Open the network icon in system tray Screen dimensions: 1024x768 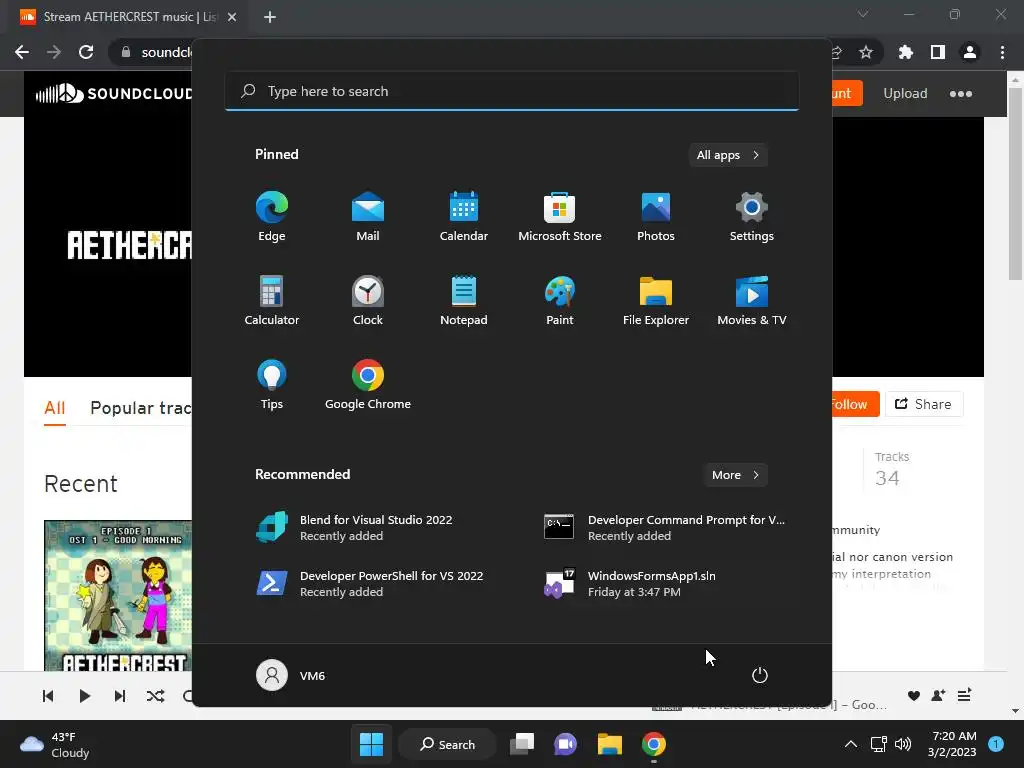878,744
